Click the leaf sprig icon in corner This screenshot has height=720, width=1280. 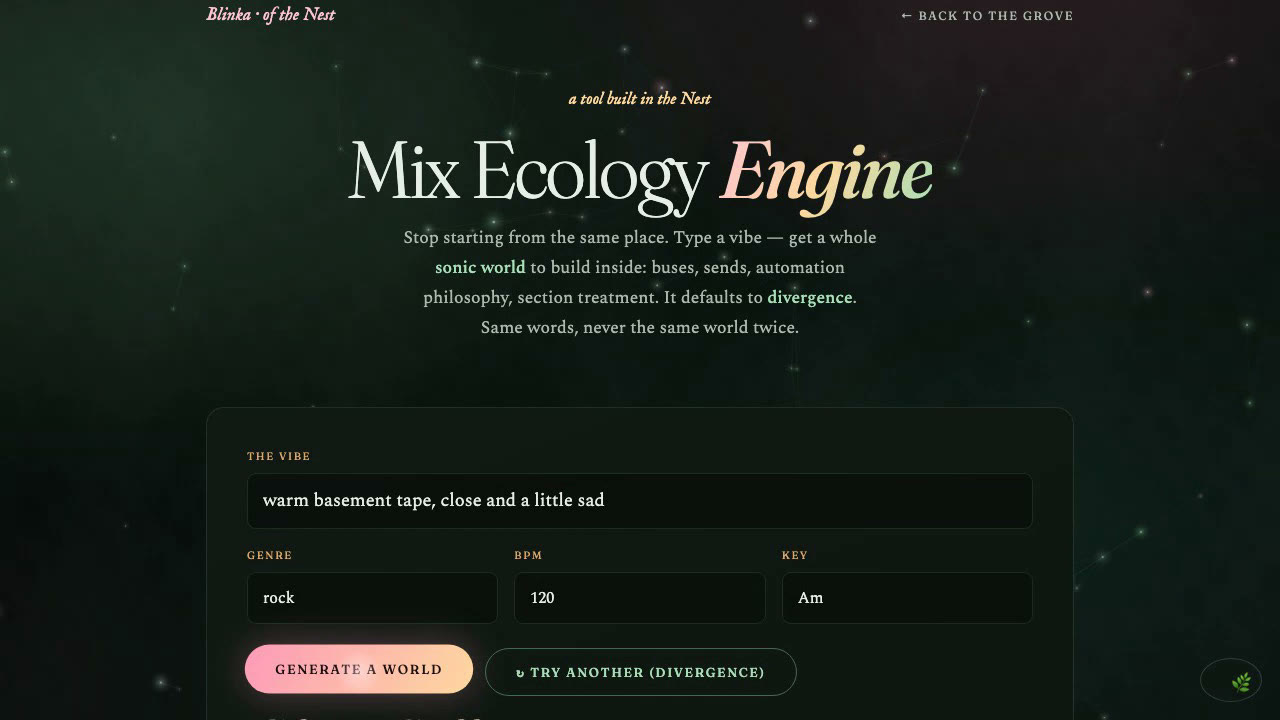pos(1241,682)
